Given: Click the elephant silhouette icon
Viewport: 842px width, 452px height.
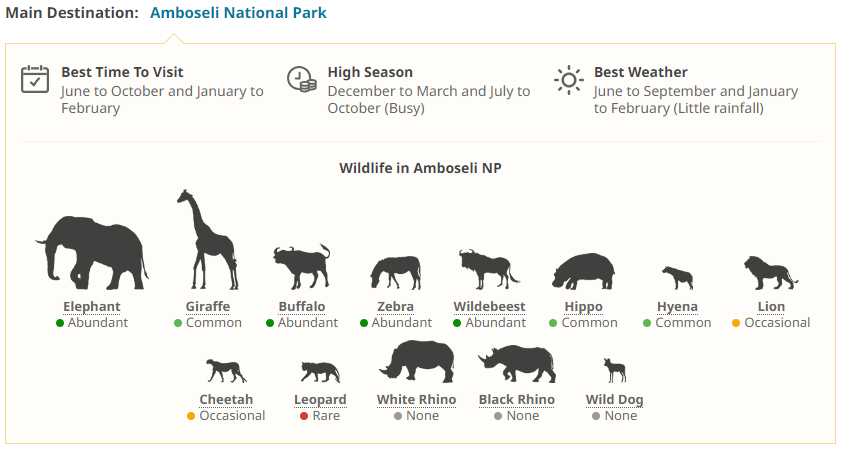Looking at the screenshot, I should click(92, 252).
